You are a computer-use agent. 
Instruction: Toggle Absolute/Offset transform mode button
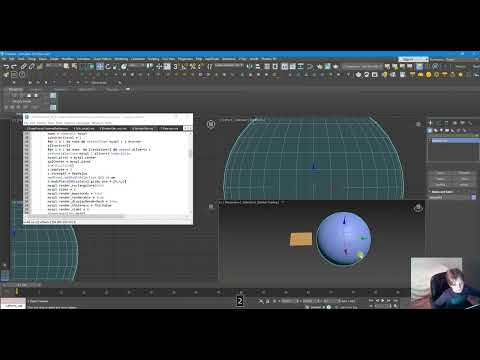[x=274, y=301]
